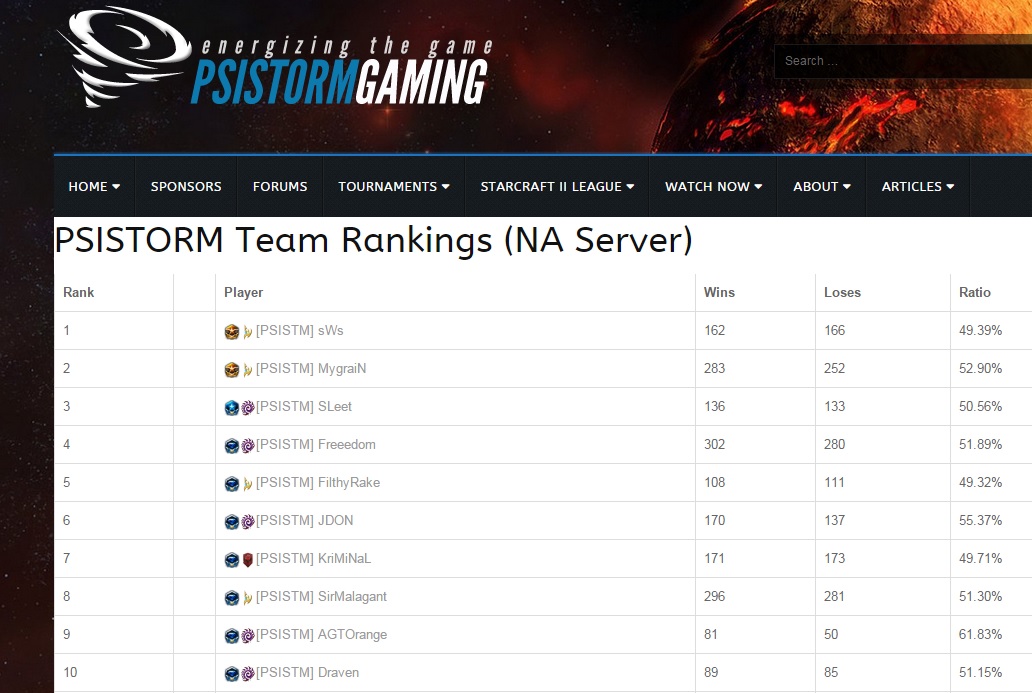The image size is (1032, 693).
Task: Click the Ratio column header
Action: coord(975,292)
